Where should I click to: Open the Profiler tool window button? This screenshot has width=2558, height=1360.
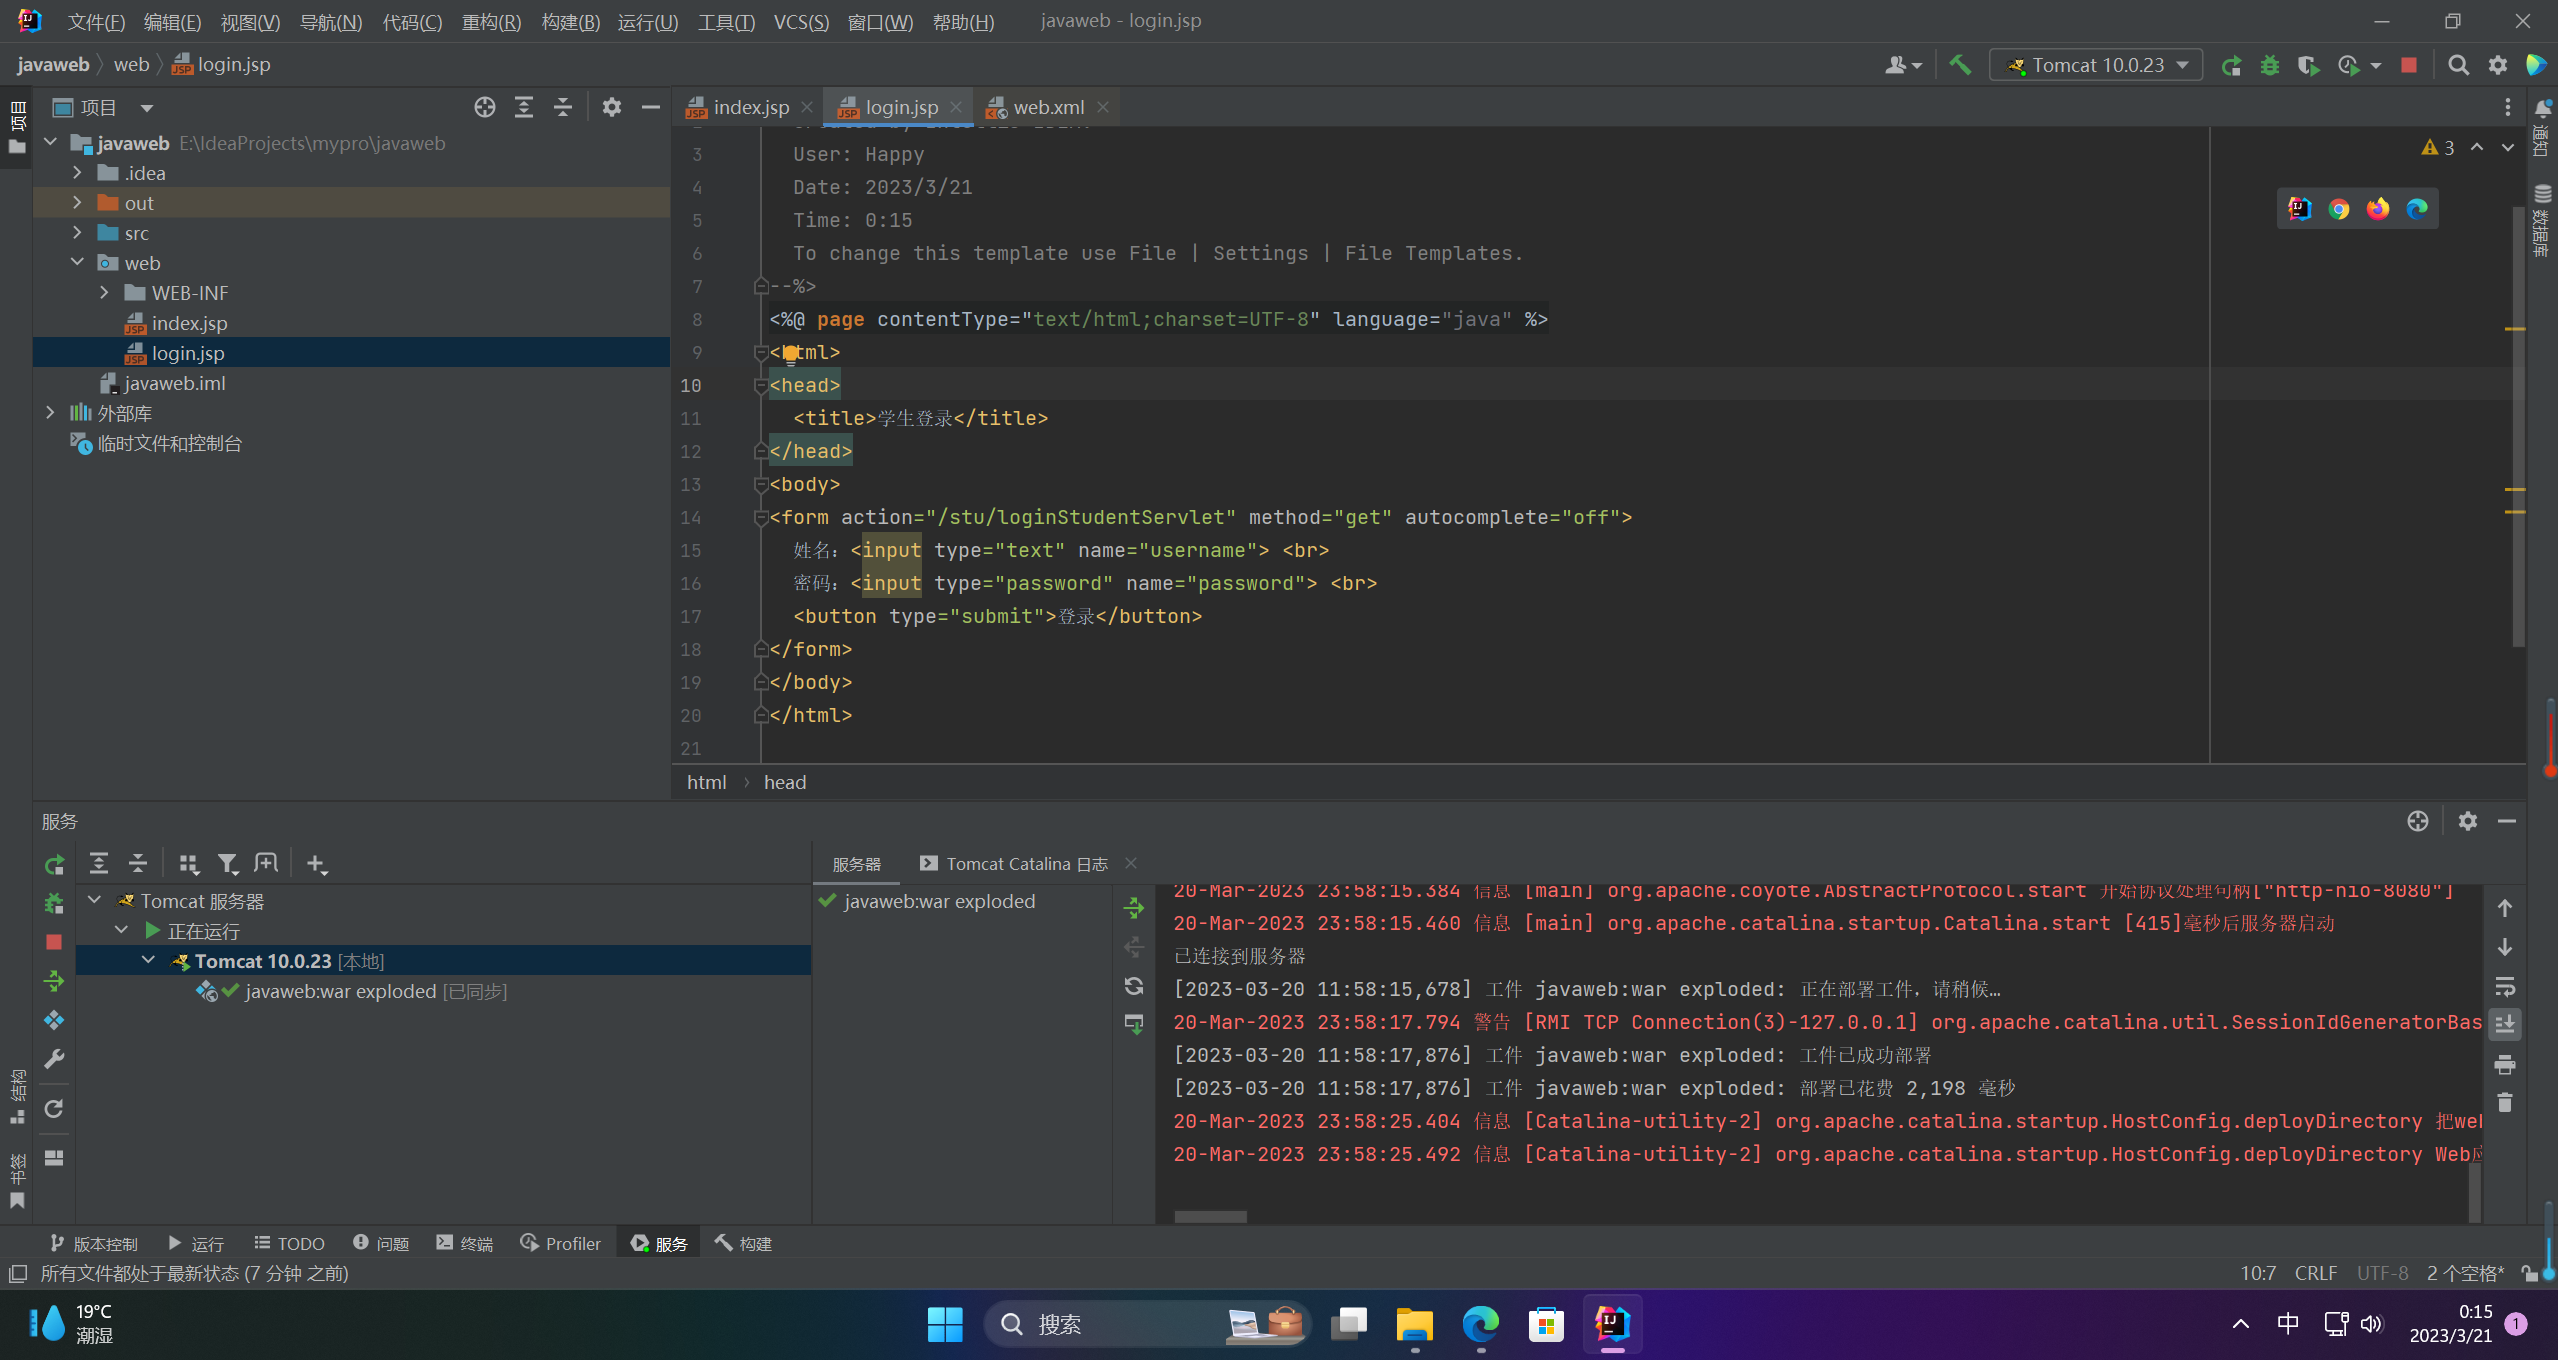(561, 1243)
